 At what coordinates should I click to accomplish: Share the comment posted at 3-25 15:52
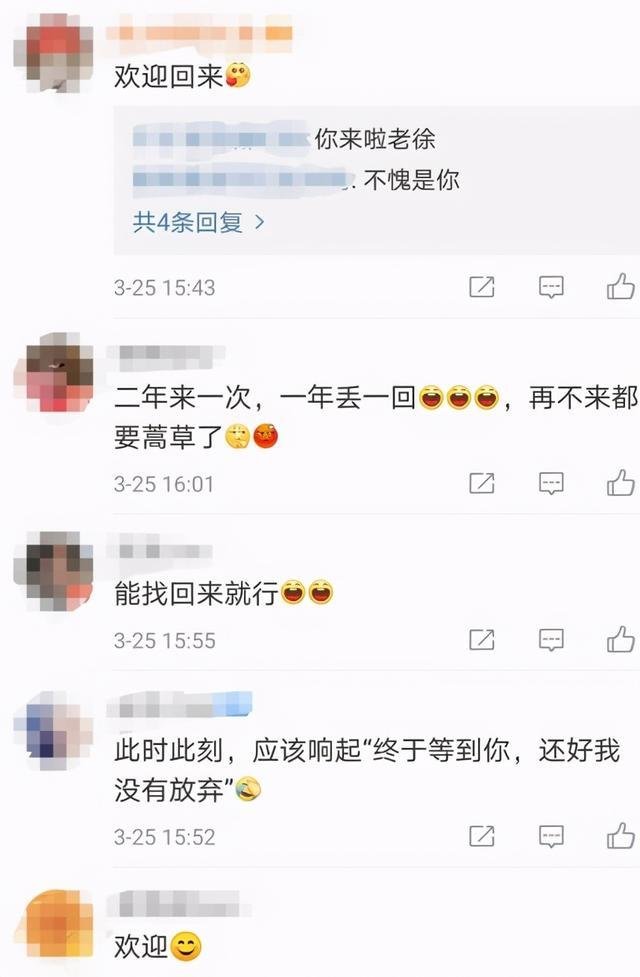pos(482,836)
